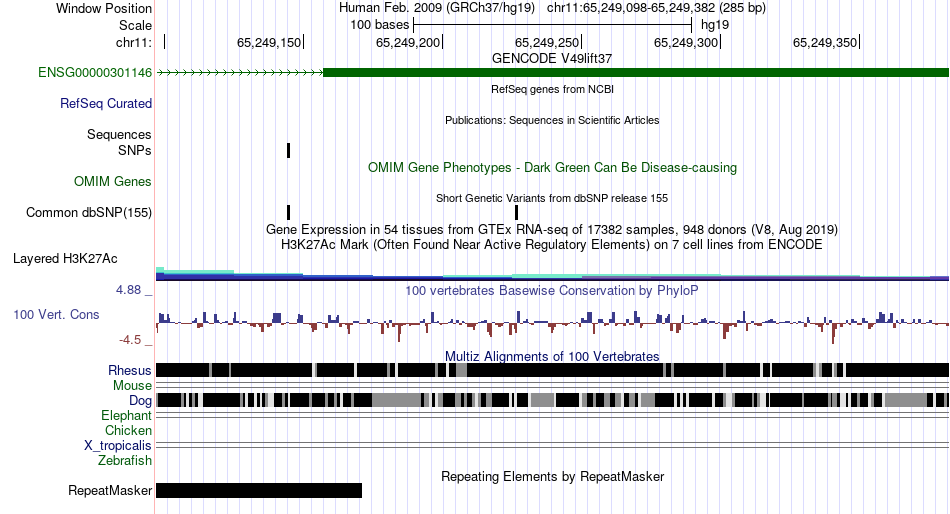Click the Zebrafish alignment row label
This screenshot has width=950, height=514.
(125, 461)
